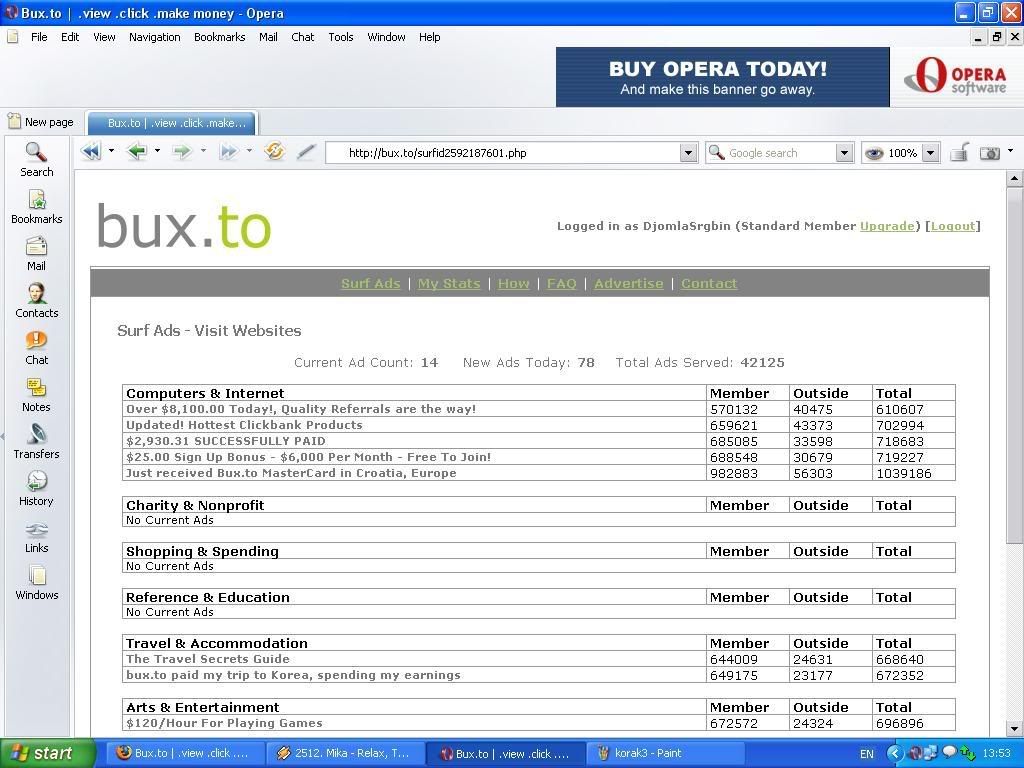Open the Search panel icon

point(36,159)
